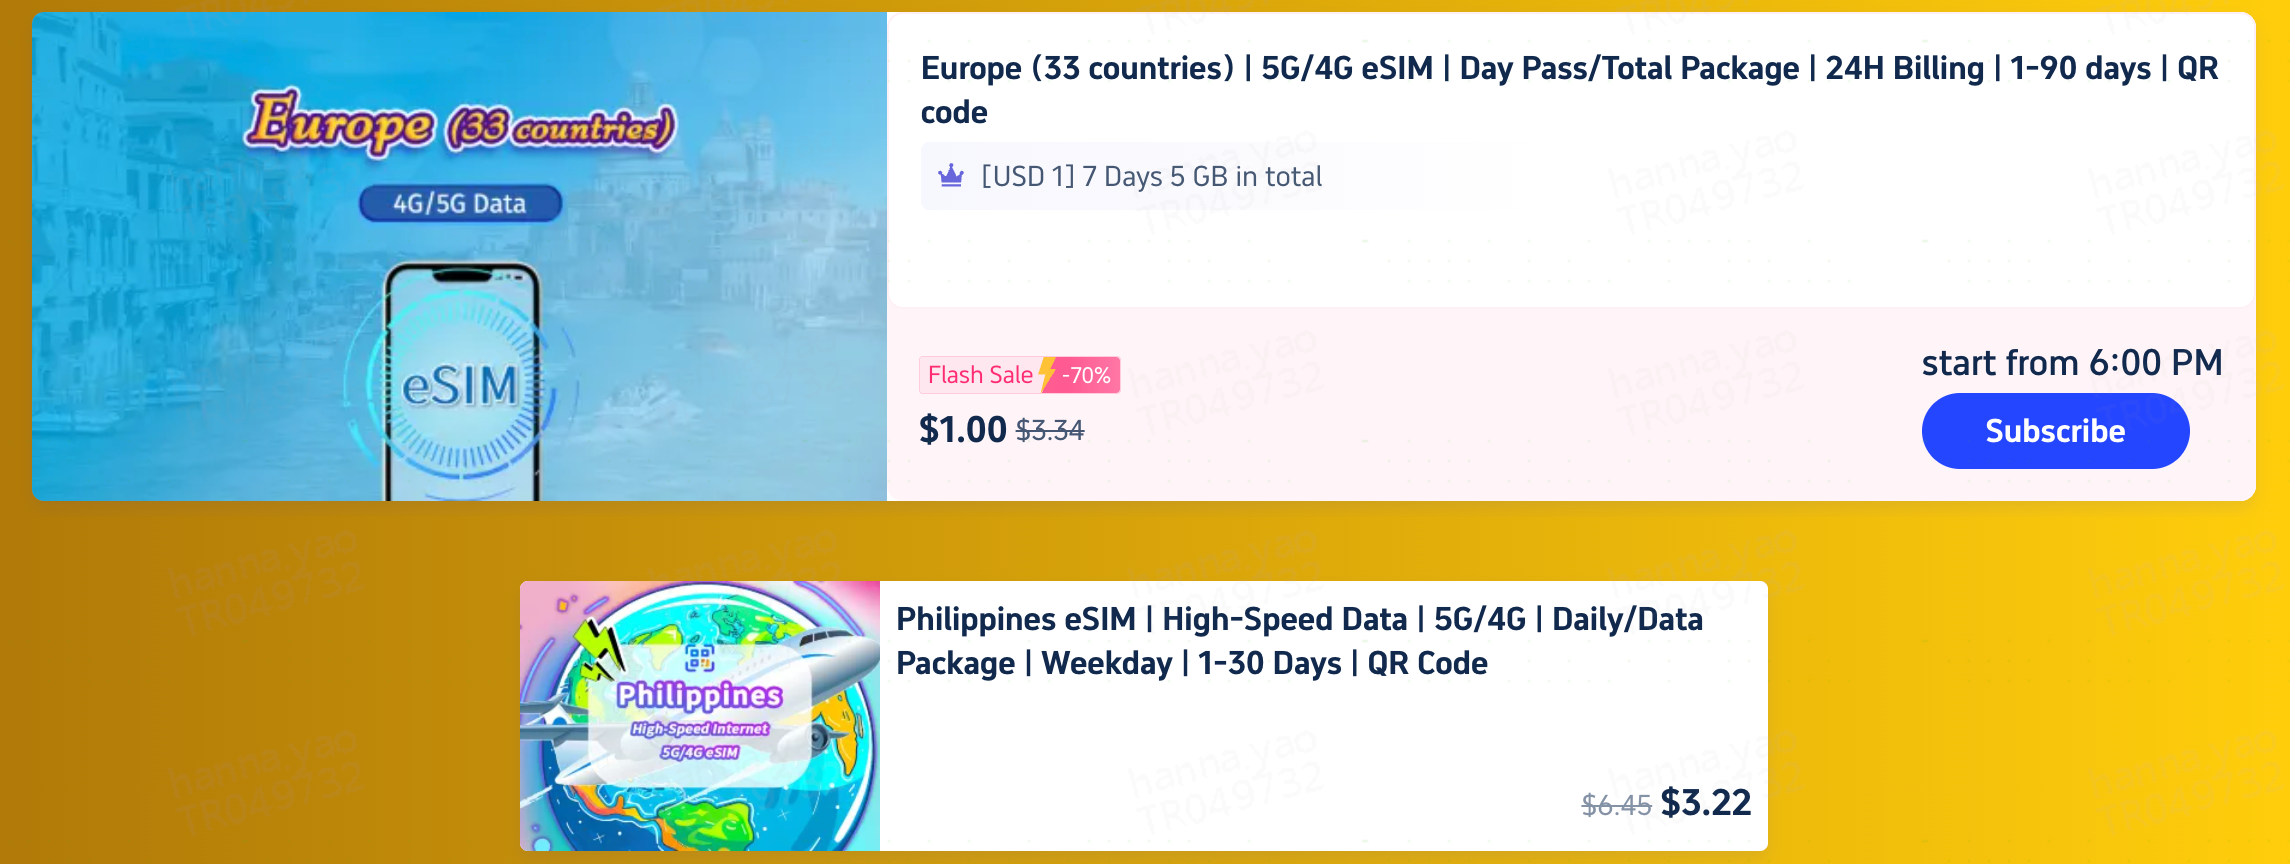Click the lightning bolt in Flash Sale tag
The height and width of the screenshot is (864, 2290).
[x=1047, y=375]
